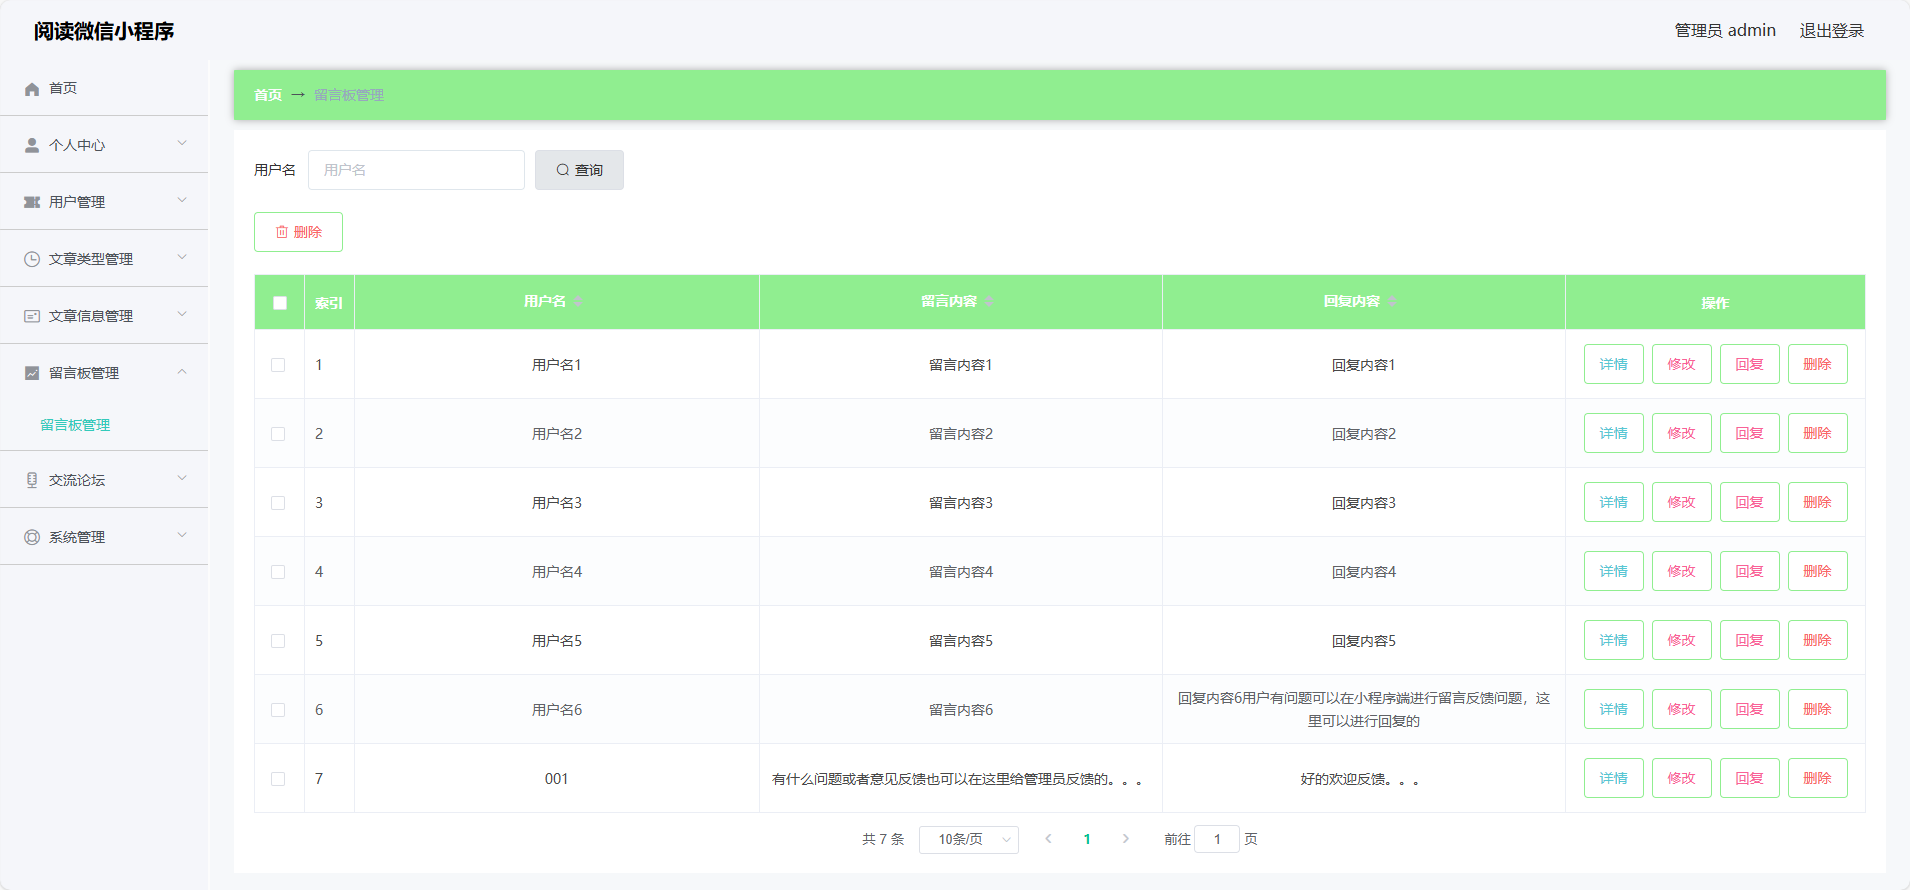Click 修改 for the 用户名2 row

[1681, 433]
